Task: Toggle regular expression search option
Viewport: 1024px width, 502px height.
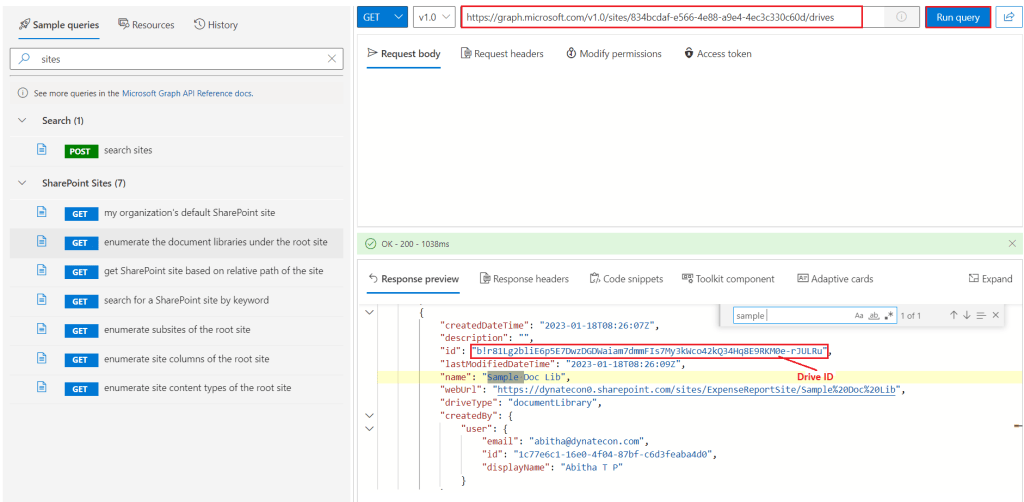Action: coord(888,315)
